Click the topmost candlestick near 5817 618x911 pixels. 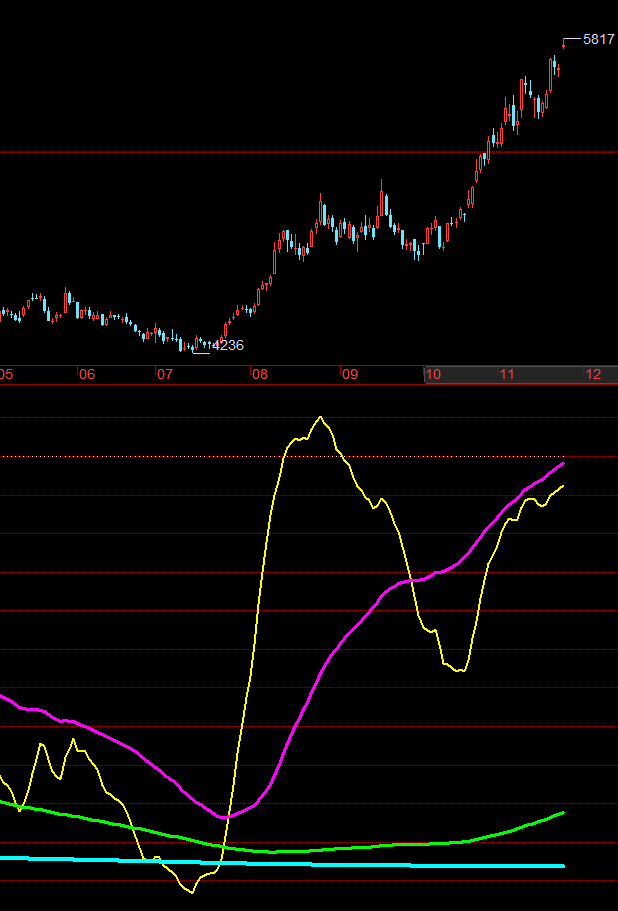point(563,44)
